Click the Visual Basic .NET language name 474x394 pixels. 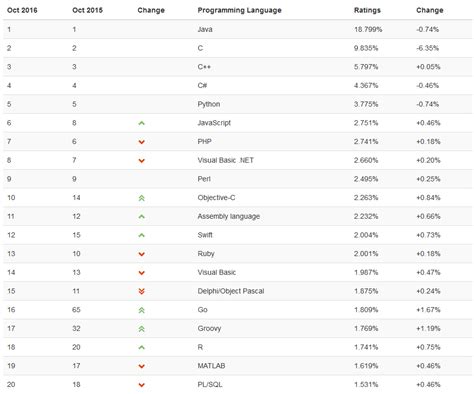[225, 160]
